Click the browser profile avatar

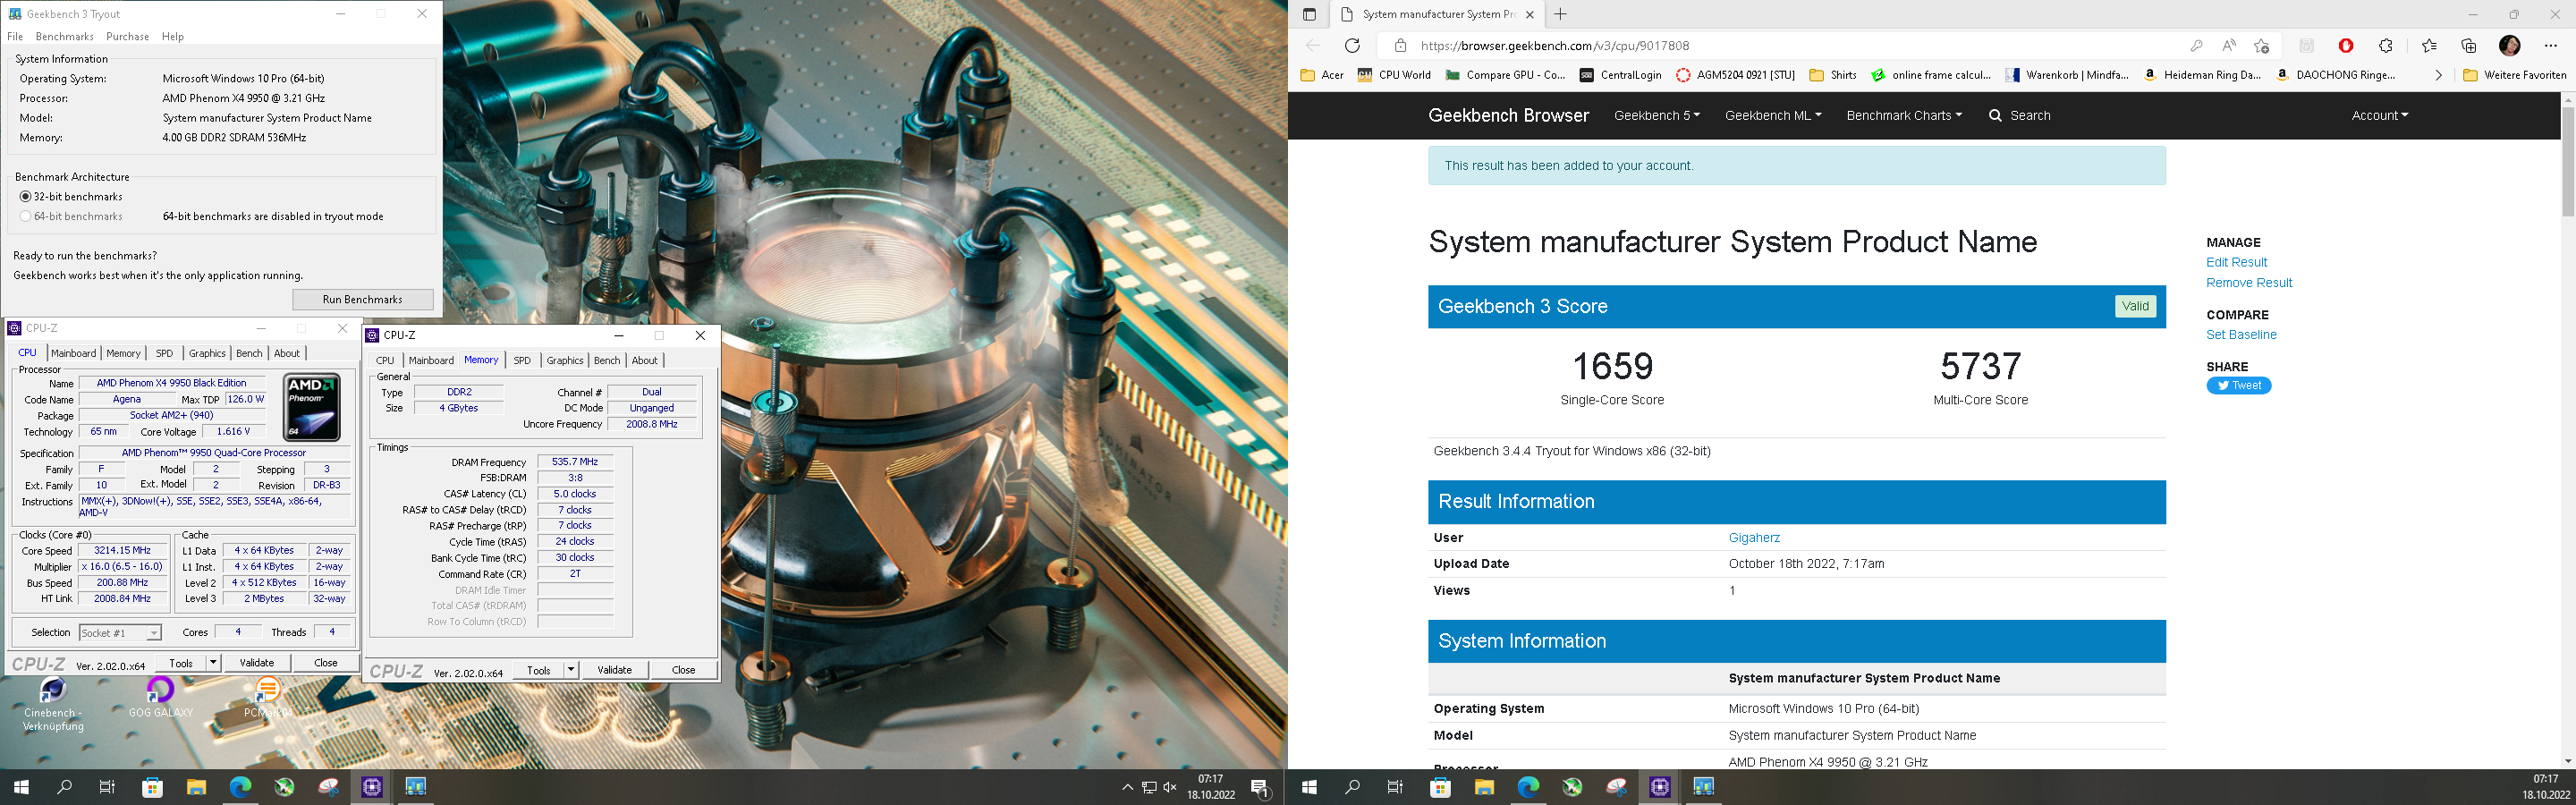pos(2509,45)
